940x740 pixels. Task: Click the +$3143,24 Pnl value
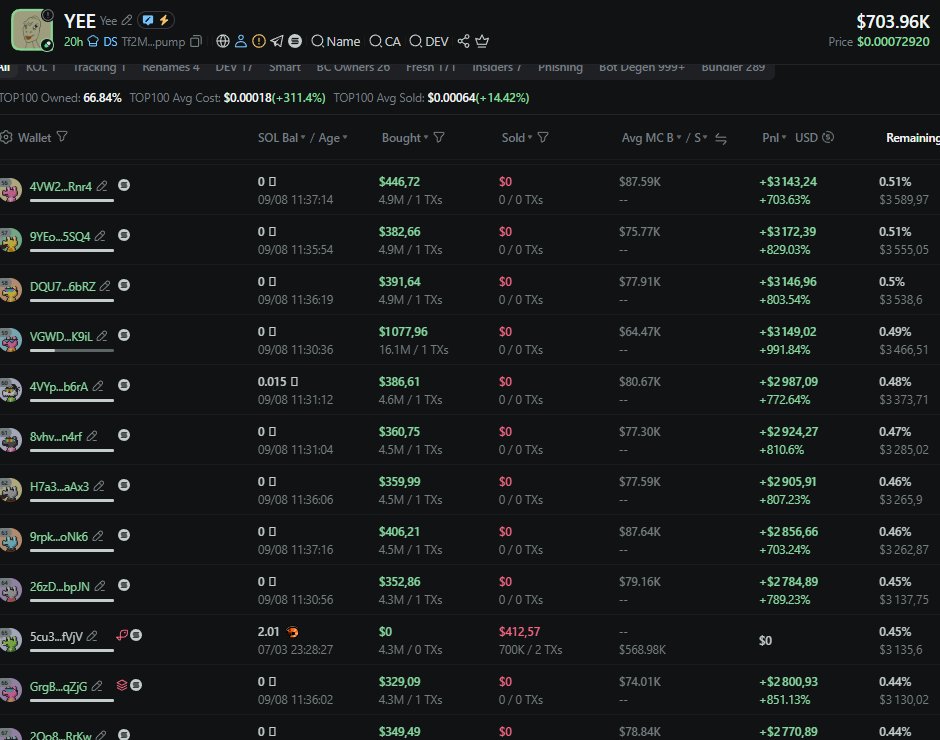coord(788,182)
